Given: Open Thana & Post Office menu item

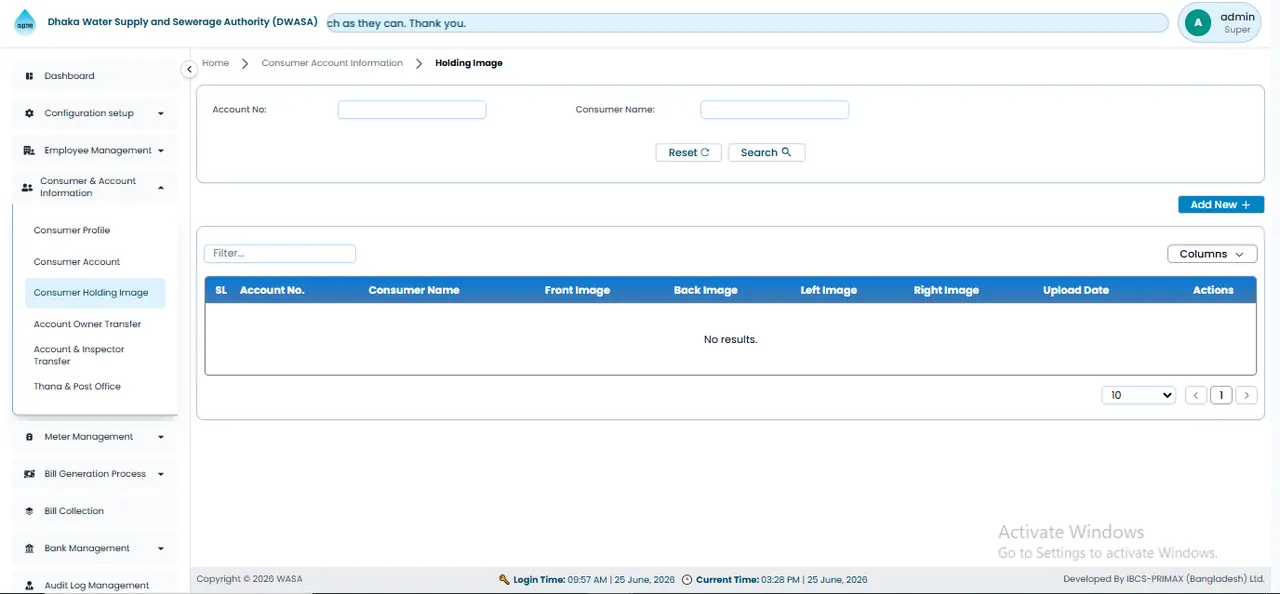Looking at the screenshot, I should 77,386.
